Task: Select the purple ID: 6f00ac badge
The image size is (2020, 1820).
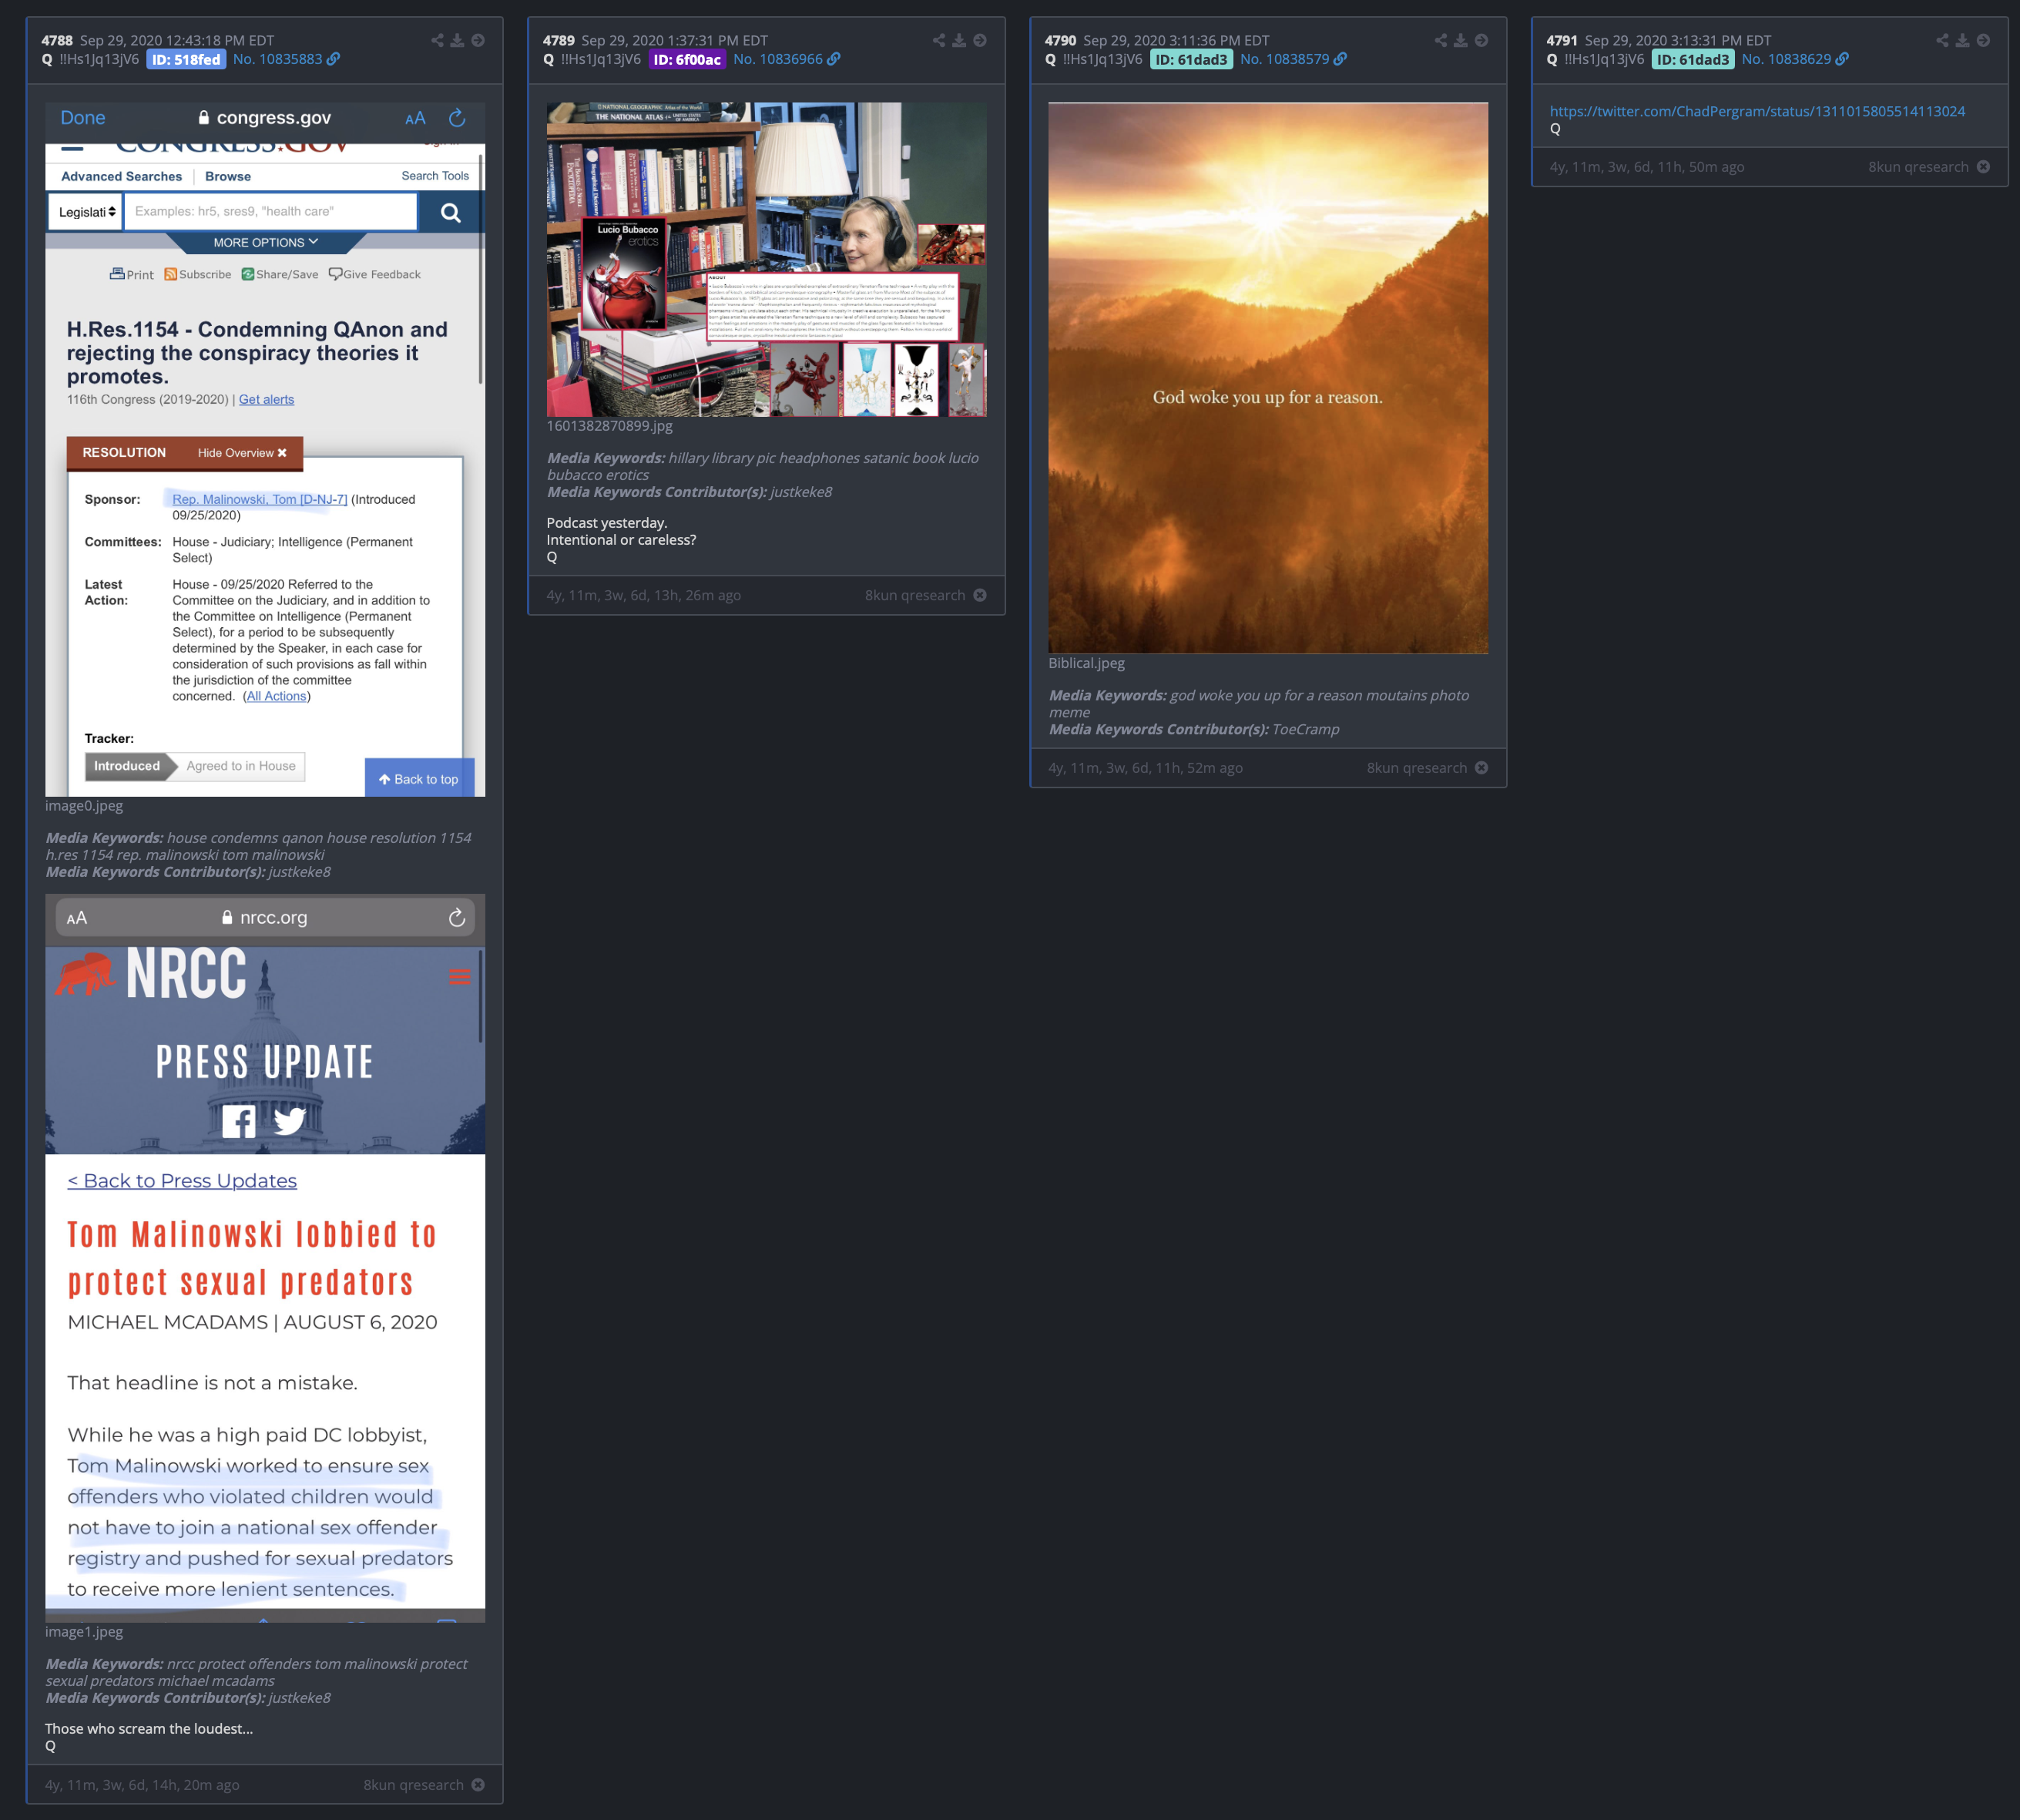Action: (x=687, y=60)
